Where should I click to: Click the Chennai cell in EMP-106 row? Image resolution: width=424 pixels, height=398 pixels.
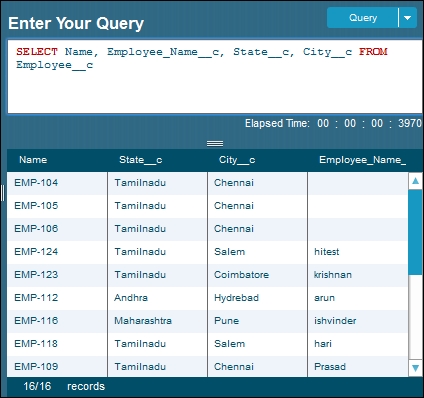257,229
